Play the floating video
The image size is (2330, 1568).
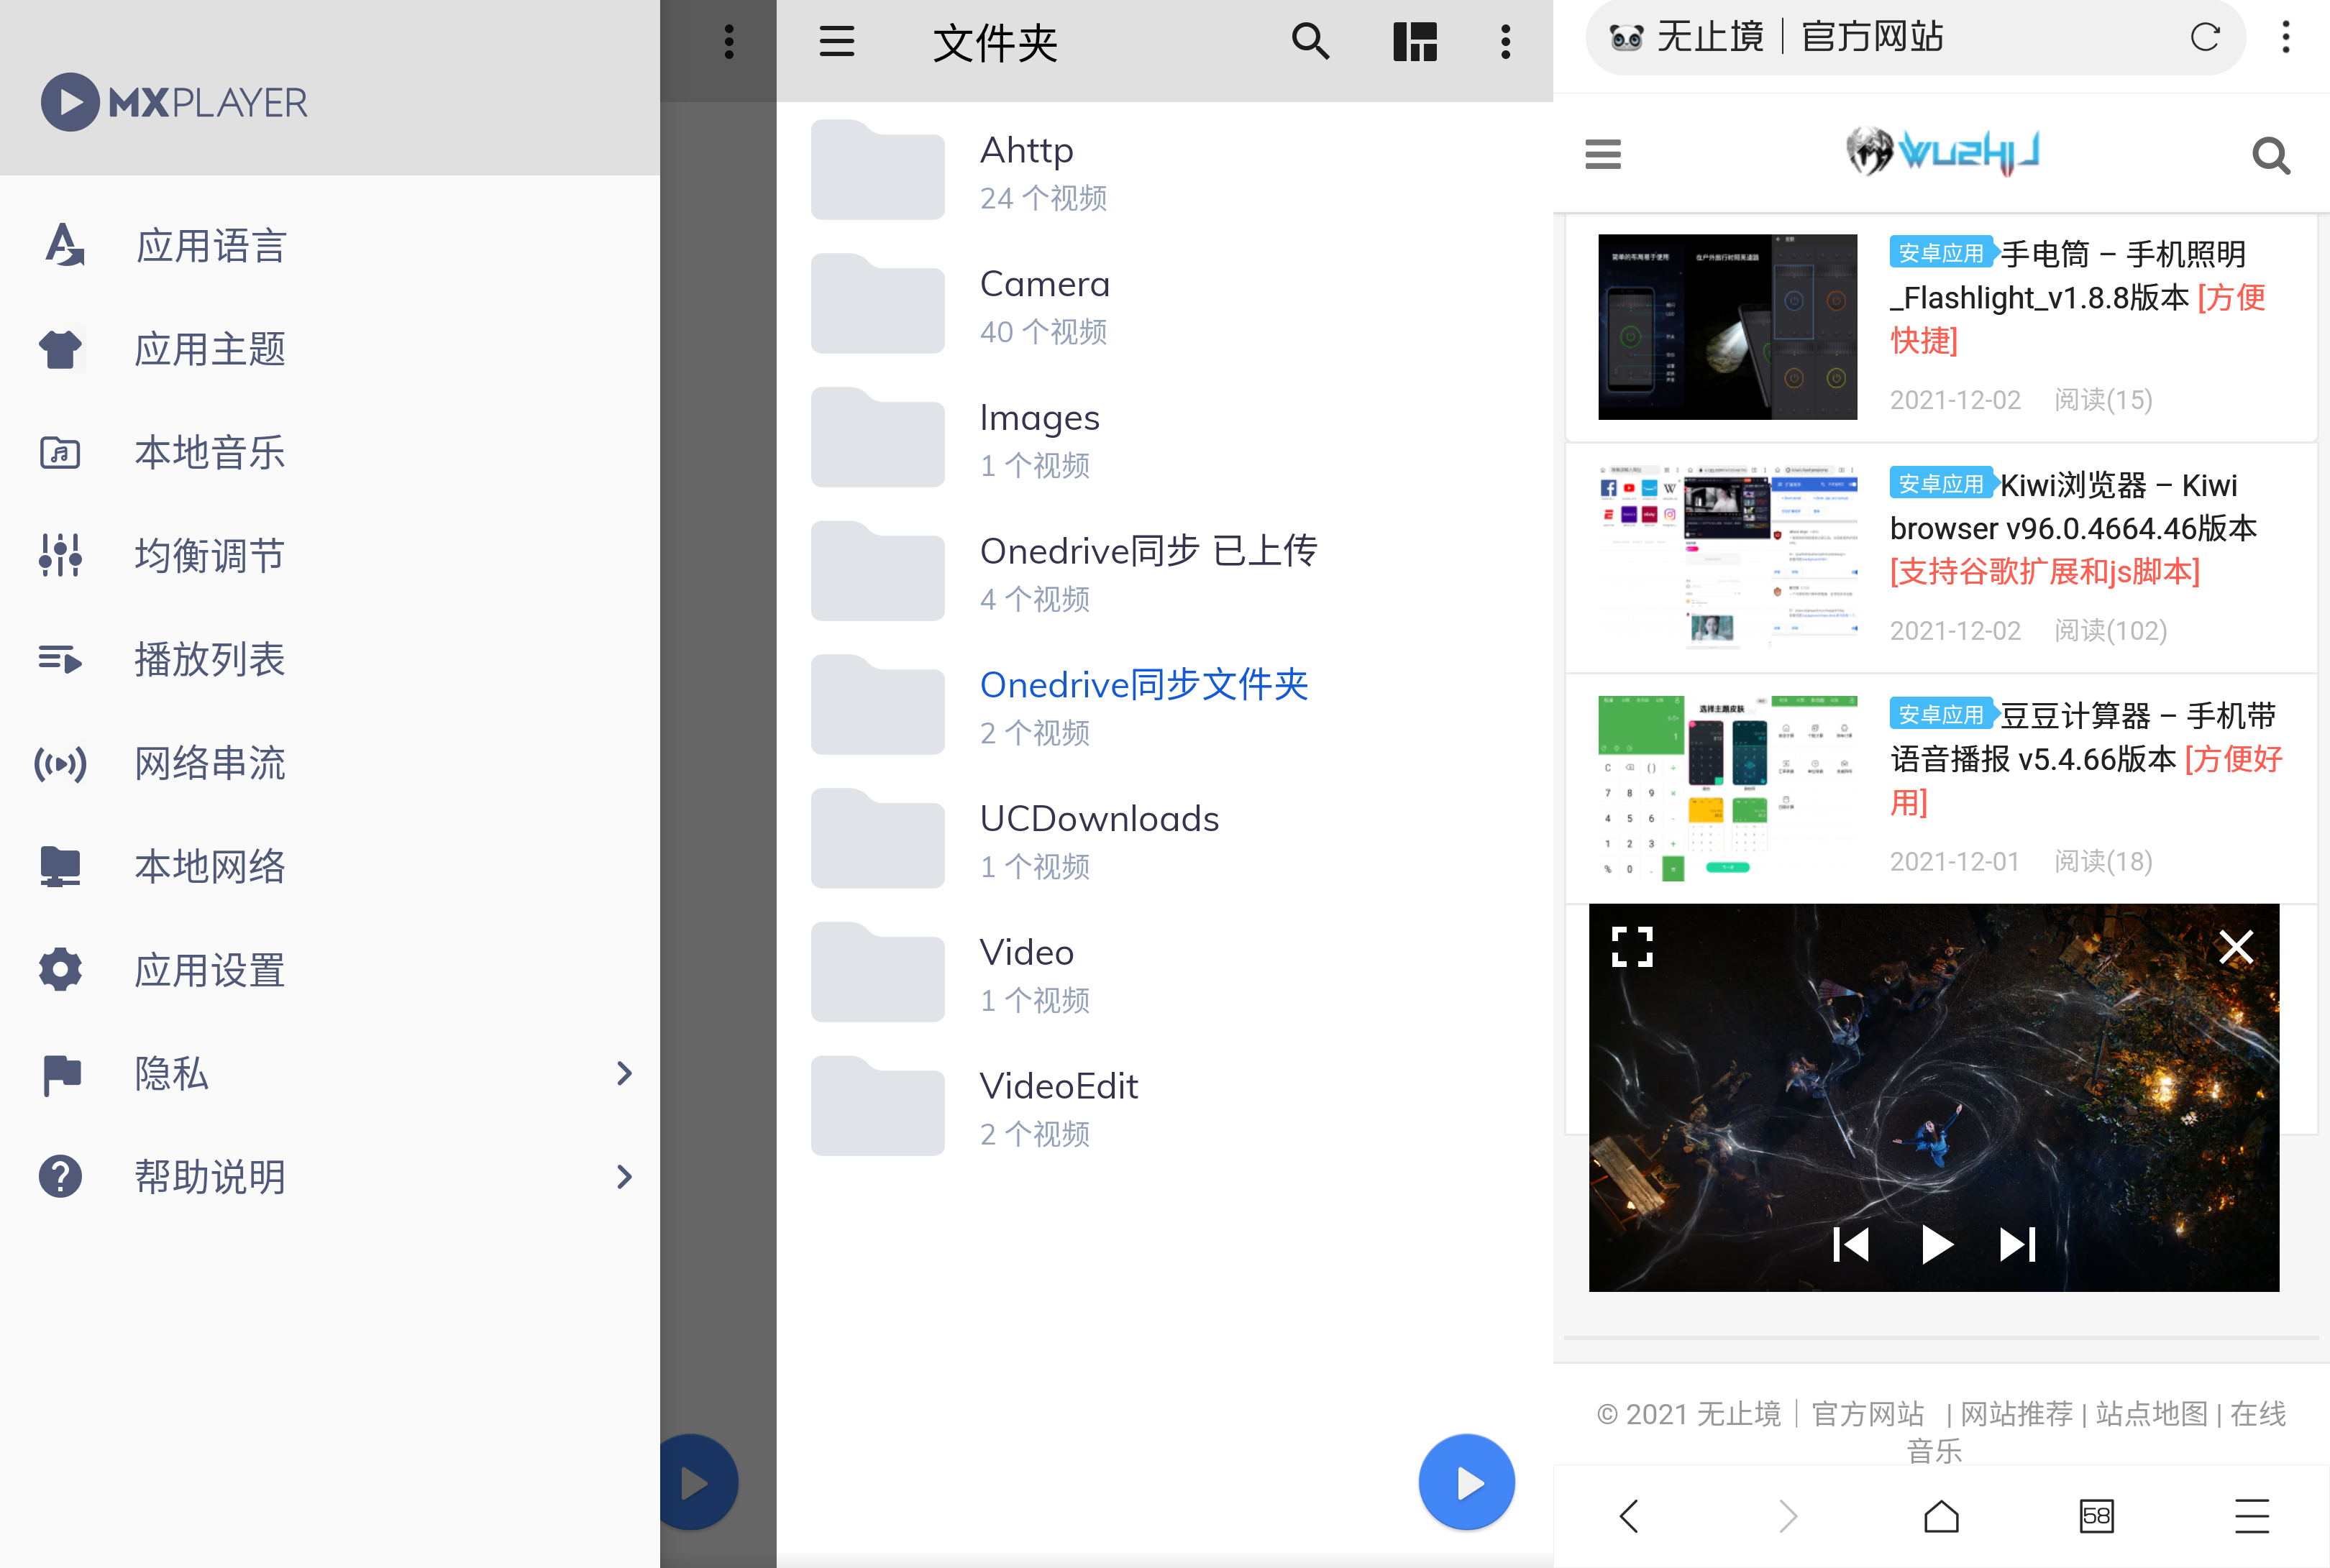[1937, 1244]
